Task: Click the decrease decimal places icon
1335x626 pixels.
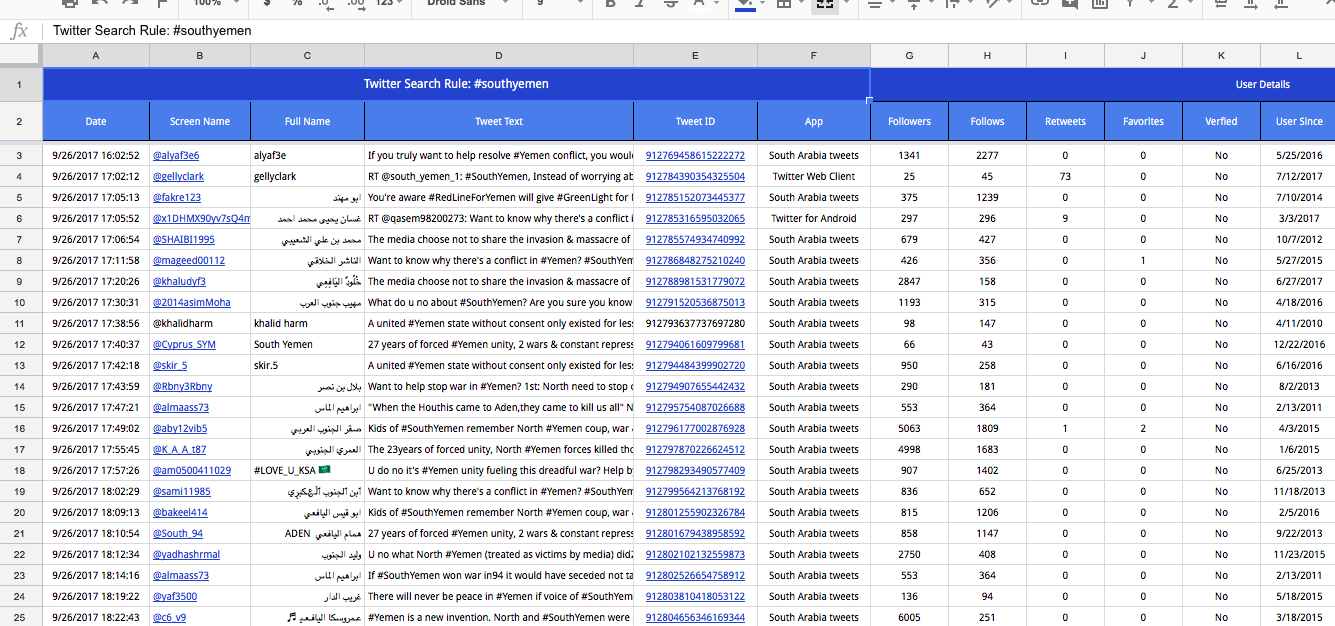Action: coord(327,4)
